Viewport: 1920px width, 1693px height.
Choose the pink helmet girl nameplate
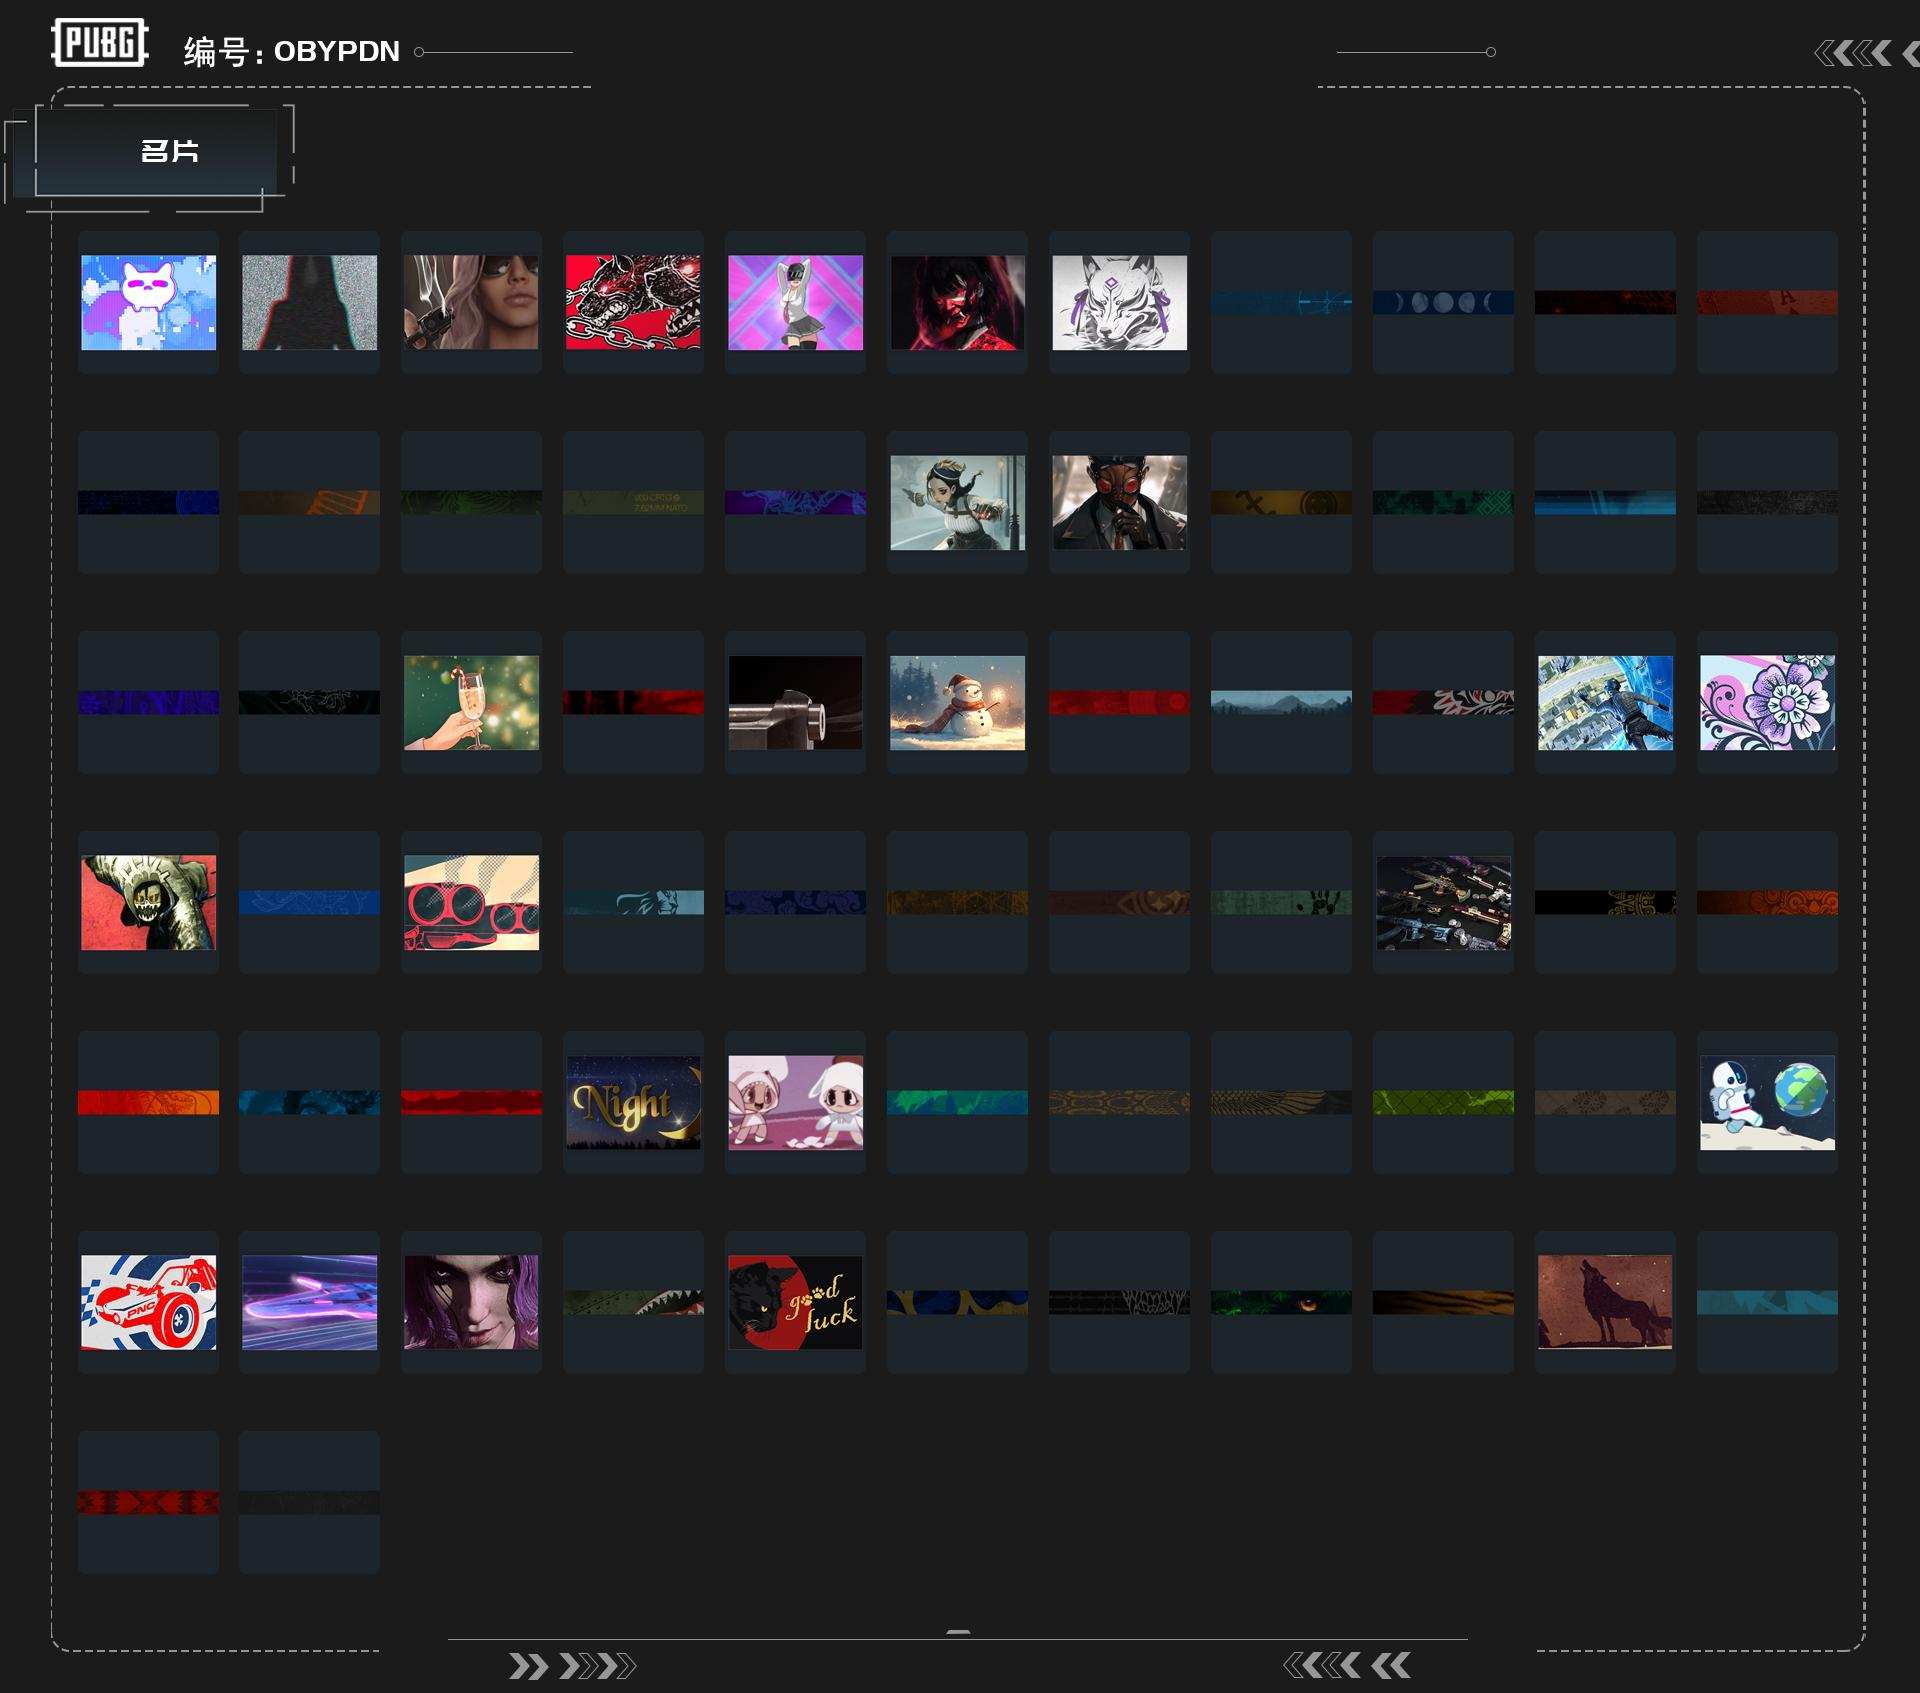(x=795, y=302)
